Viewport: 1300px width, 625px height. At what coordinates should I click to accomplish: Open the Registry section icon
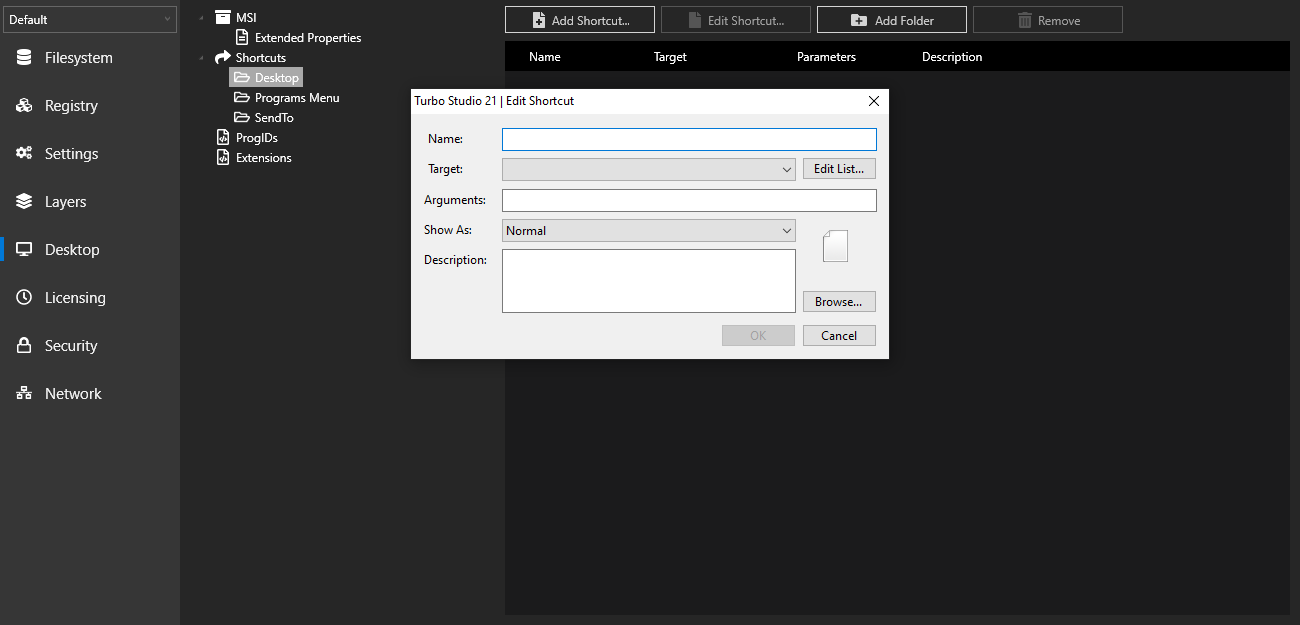click(x=24, y=106)
